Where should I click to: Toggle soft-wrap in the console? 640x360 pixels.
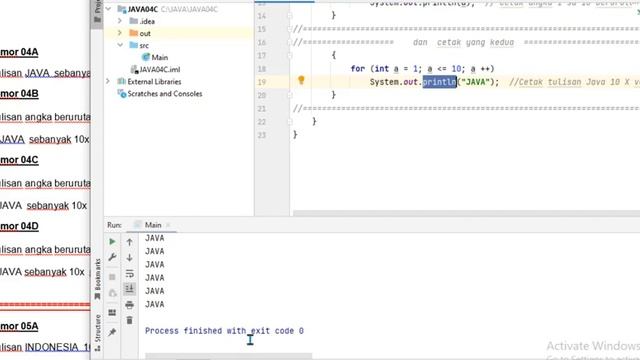point(129,273)
